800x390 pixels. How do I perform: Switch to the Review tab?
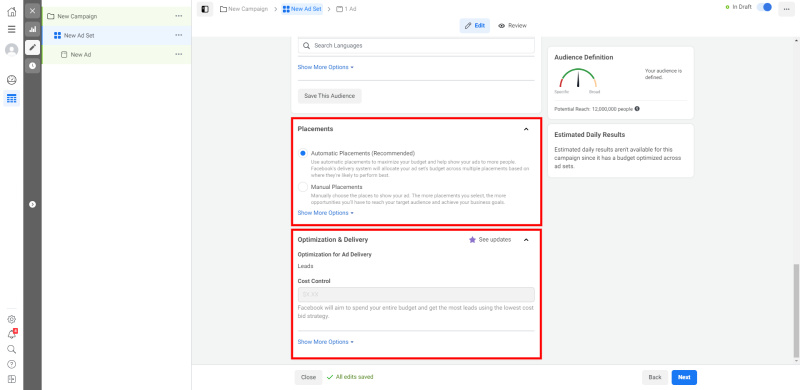pyautogui.click(x=512, y=26)
